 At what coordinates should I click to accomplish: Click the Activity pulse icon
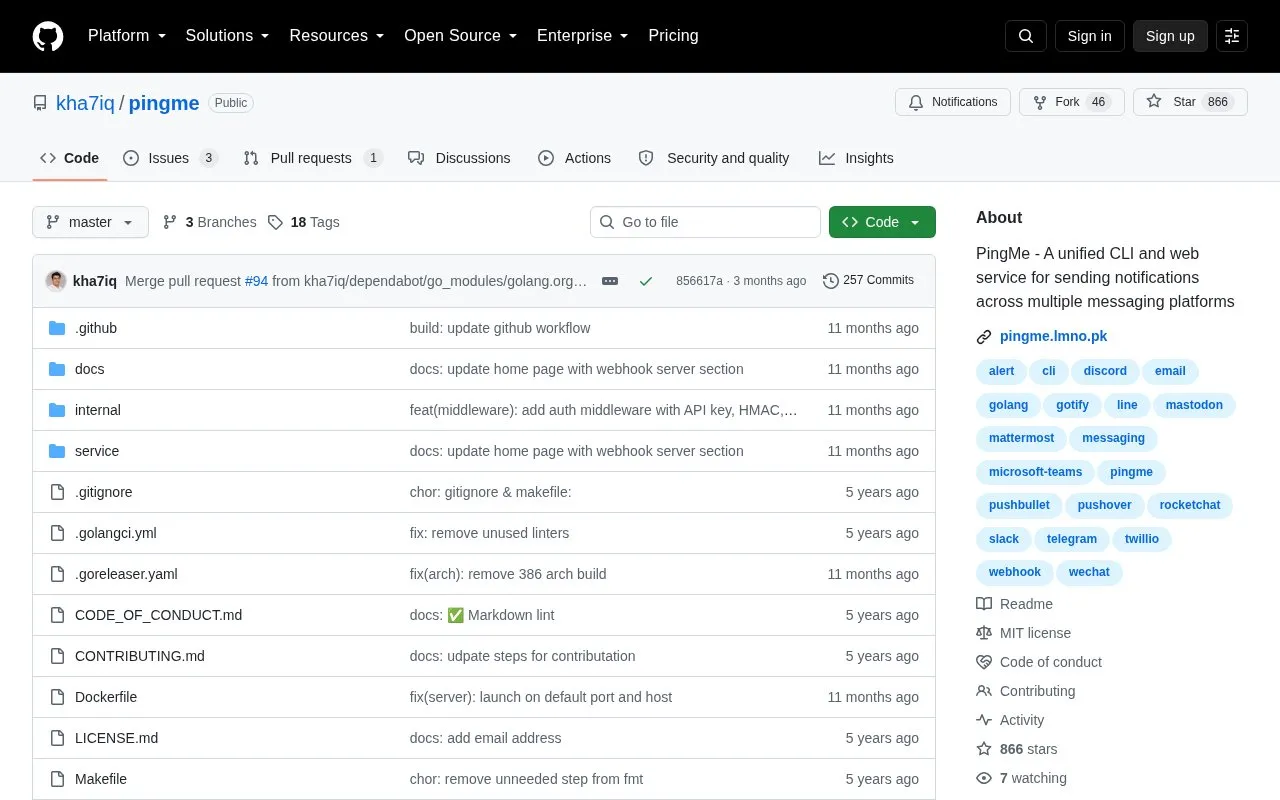tap(984, 720)
